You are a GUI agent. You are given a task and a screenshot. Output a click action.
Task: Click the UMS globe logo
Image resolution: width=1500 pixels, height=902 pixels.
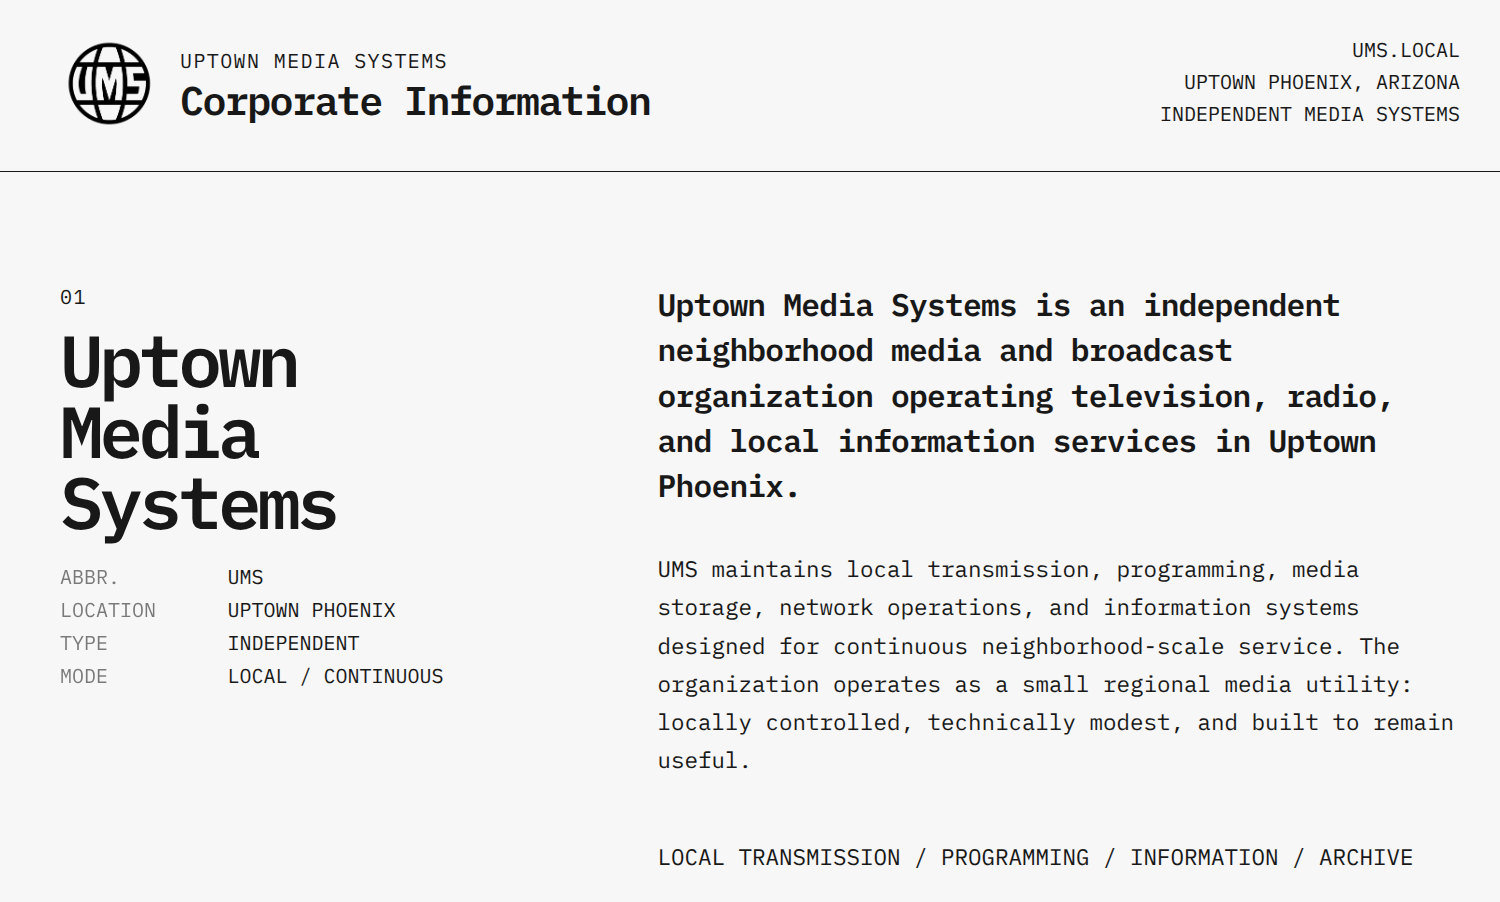(109, 84)
